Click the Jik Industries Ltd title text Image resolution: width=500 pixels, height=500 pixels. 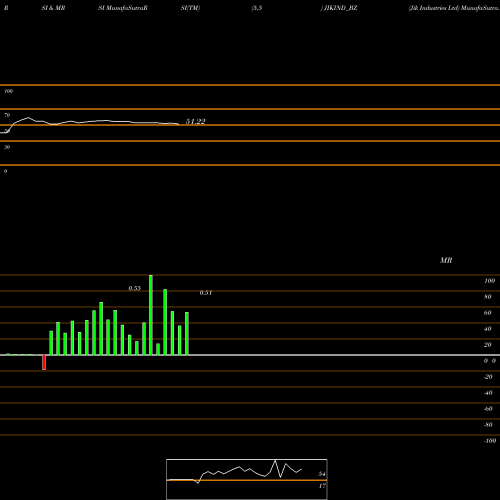[434, 8]
